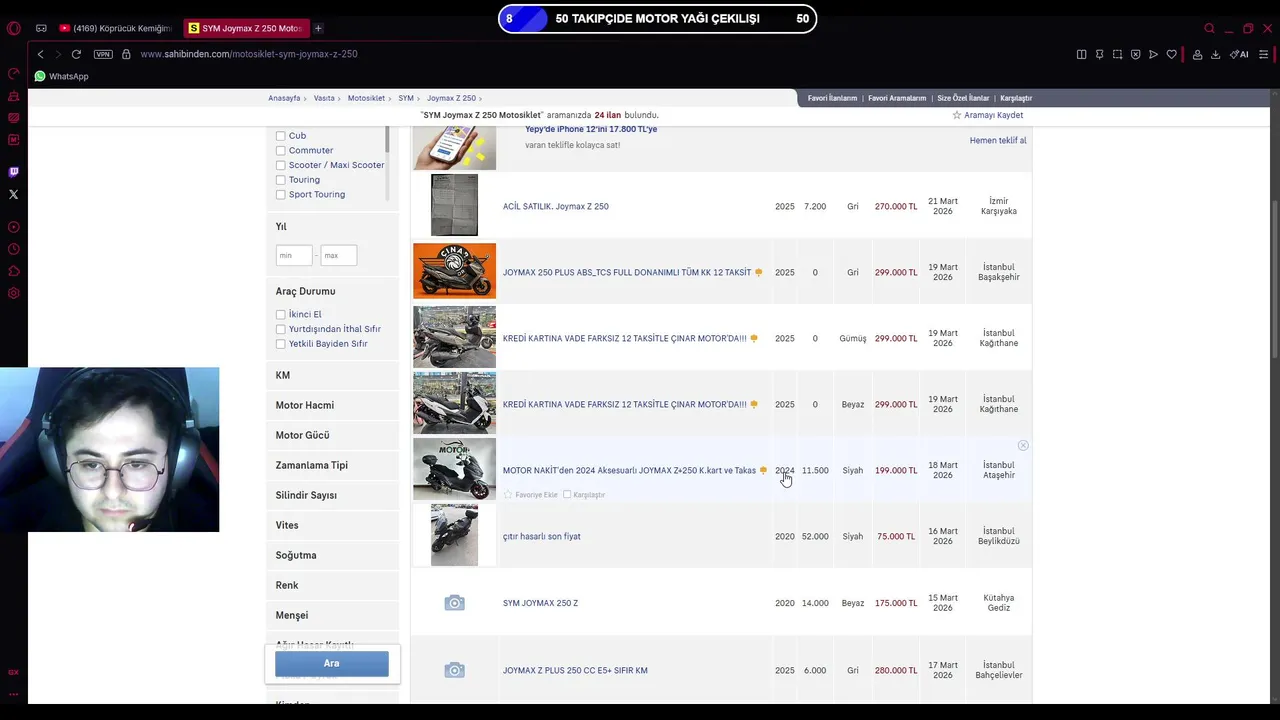This screenshot has width=1280, height=720.
Task: Open Favori İlanlarım menu
Action: tap(832, 98)
